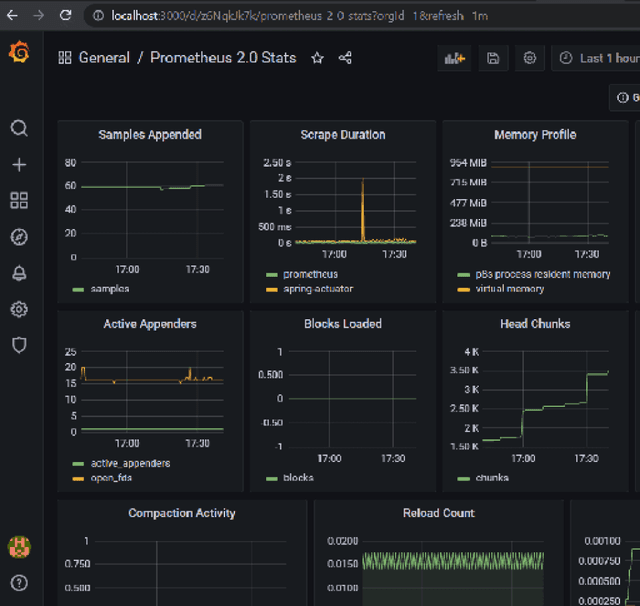
Task: Toggle the samples legend series
Action: click(x=110, y=289)
